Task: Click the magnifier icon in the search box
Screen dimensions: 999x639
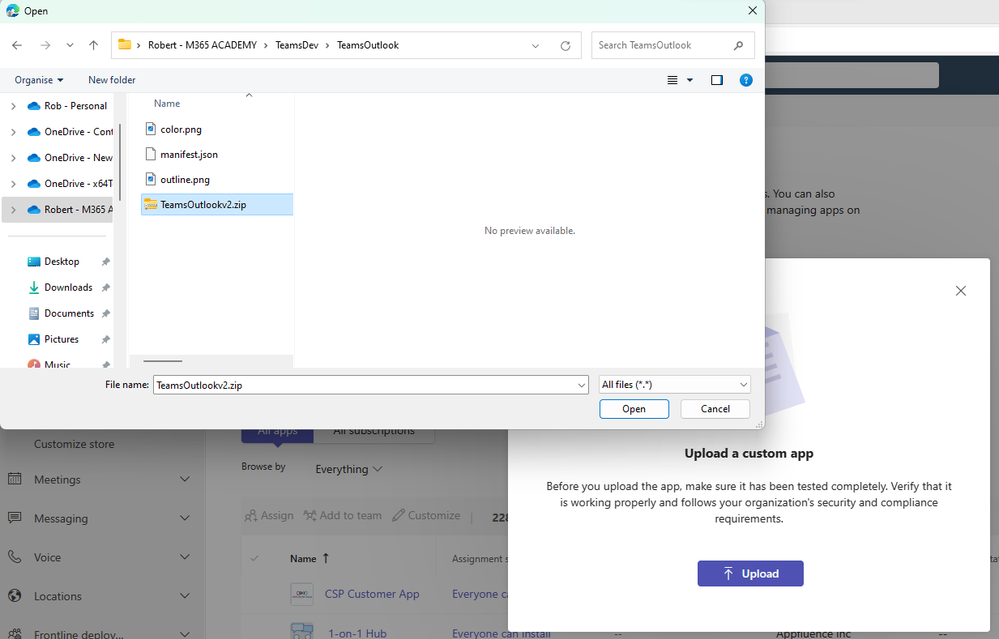Action: (x=738, y=45)
